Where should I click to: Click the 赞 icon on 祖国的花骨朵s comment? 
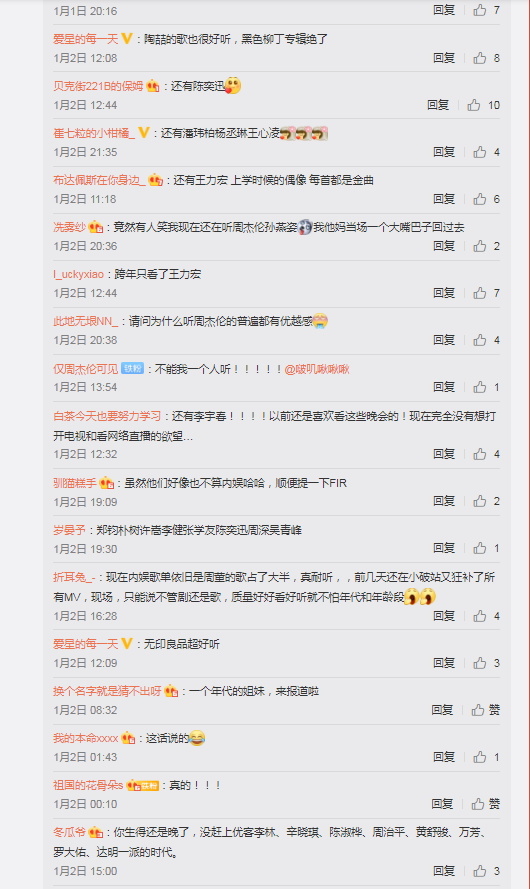478,804
